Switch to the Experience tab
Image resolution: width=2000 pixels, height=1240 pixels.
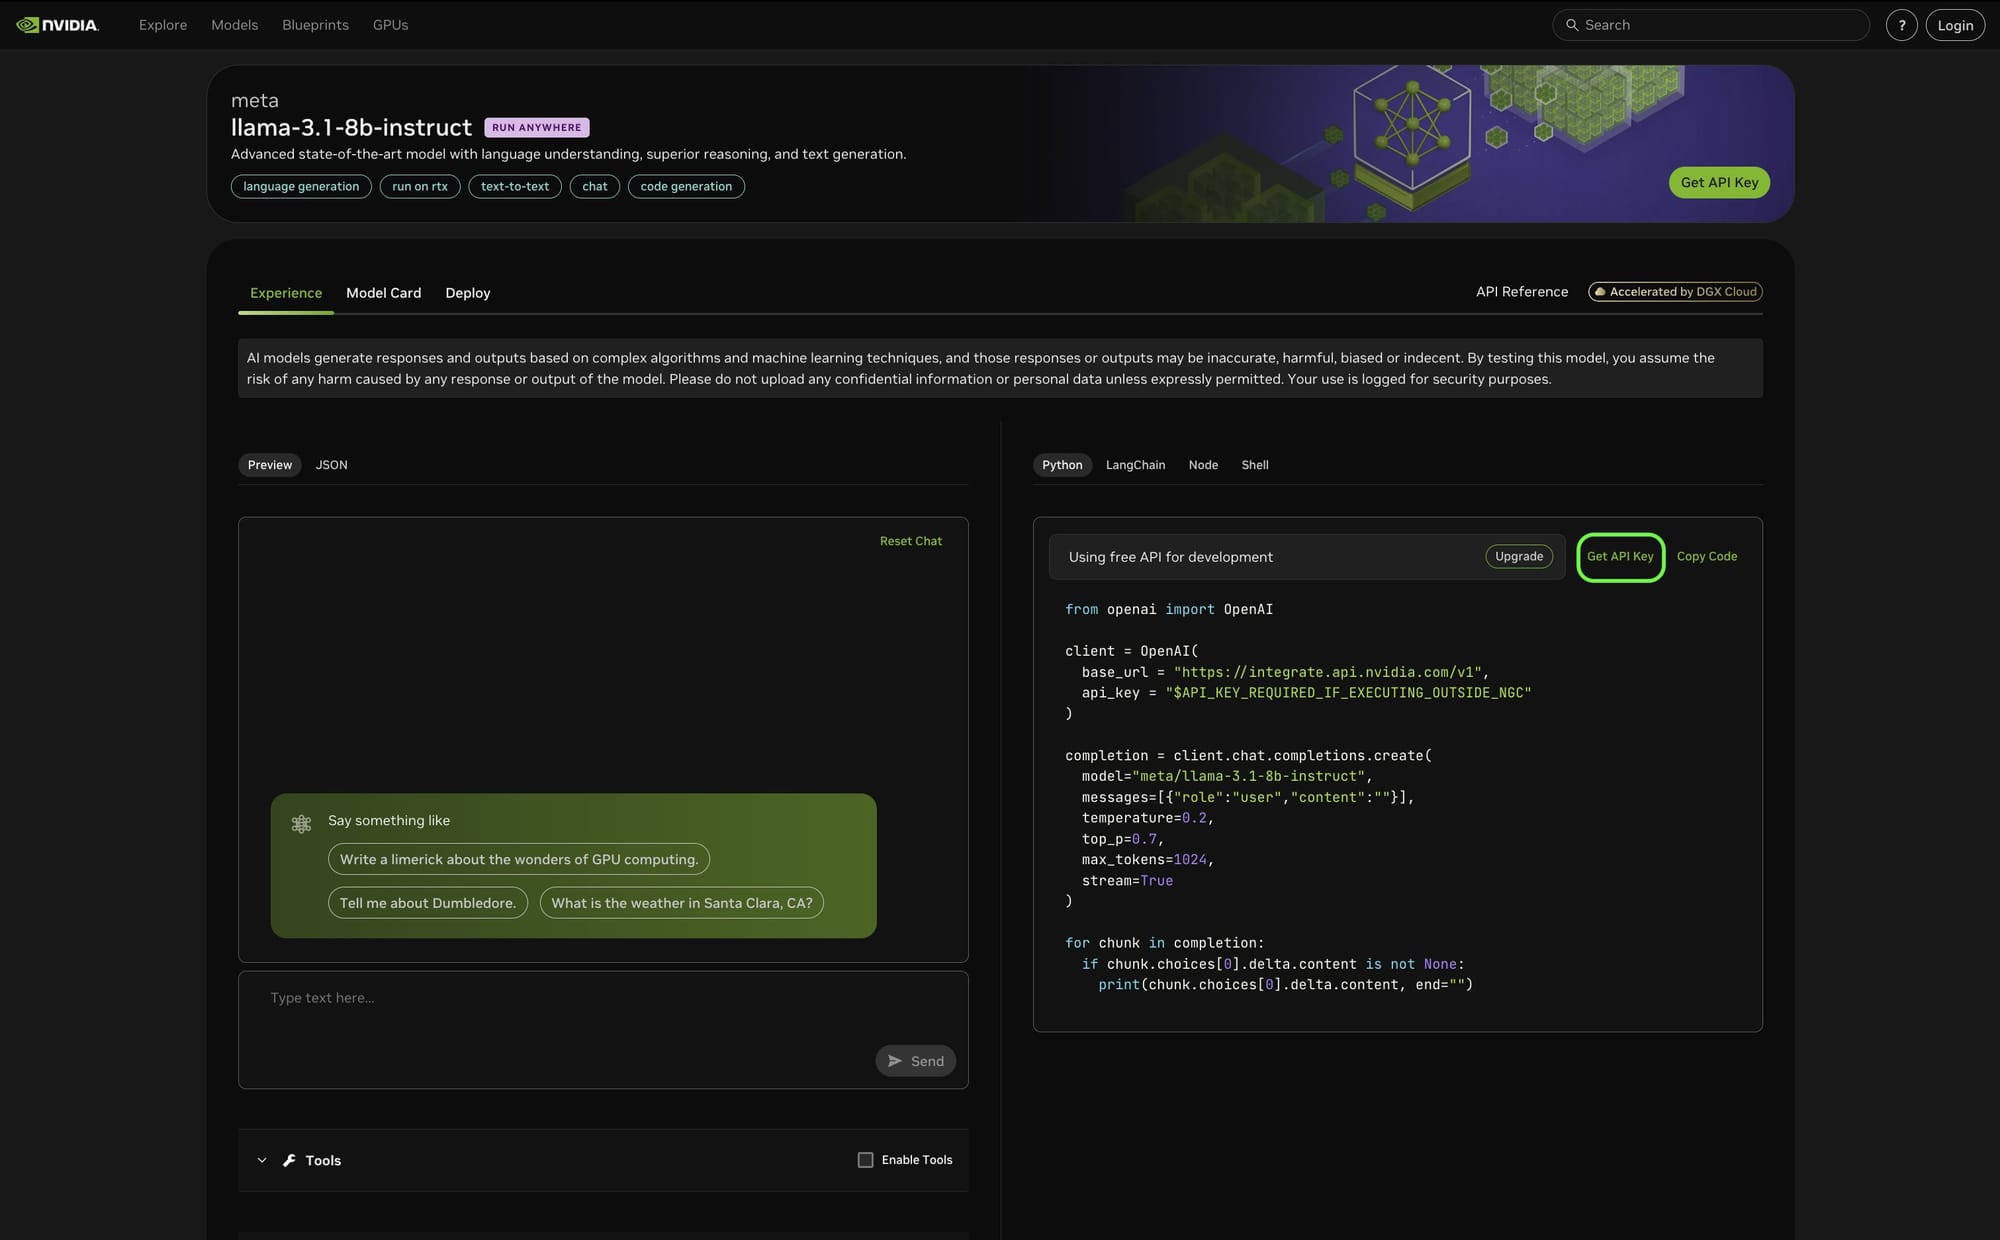[x=286, y=293]
